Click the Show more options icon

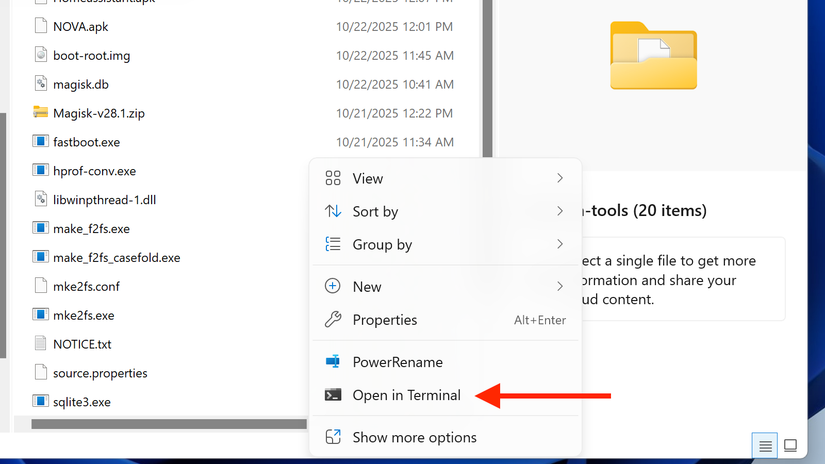pos(333,437)
